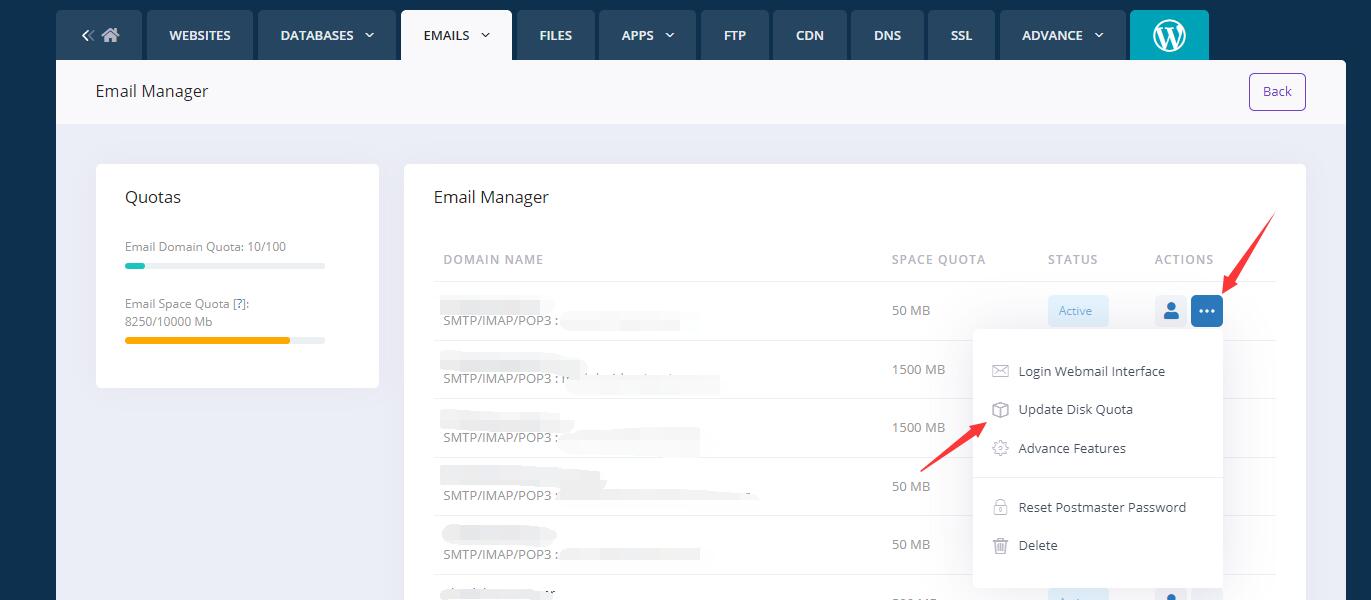Image resolution: width=1371 pixels, height=600 pixels.
Task: Click the gear icon beside Advance Features
Action: 1000,448
